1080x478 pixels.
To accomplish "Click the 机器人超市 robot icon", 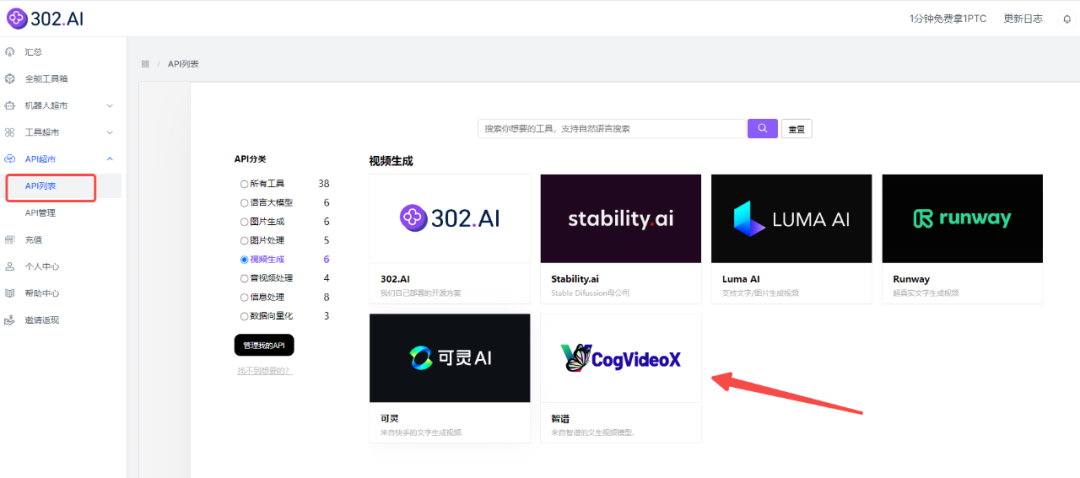I will click(10, 105).
